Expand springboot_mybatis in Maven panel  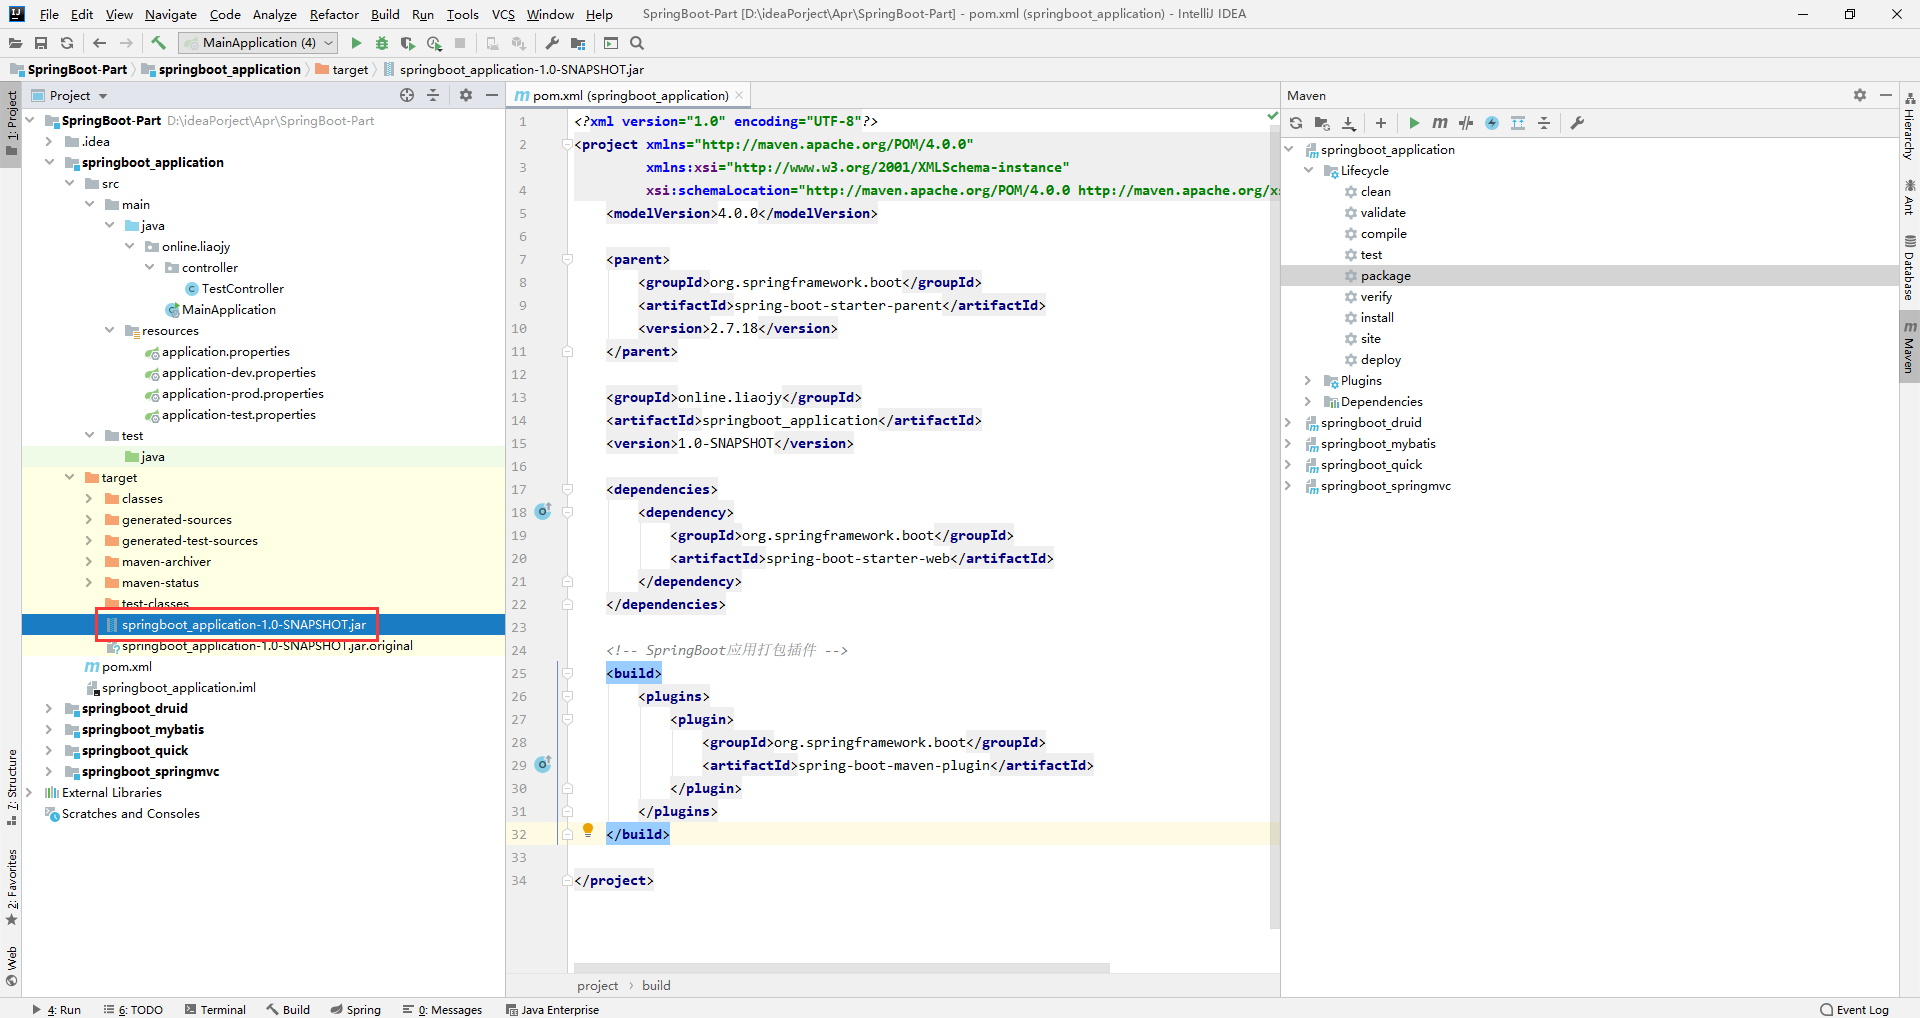[x=1288, y=443]
